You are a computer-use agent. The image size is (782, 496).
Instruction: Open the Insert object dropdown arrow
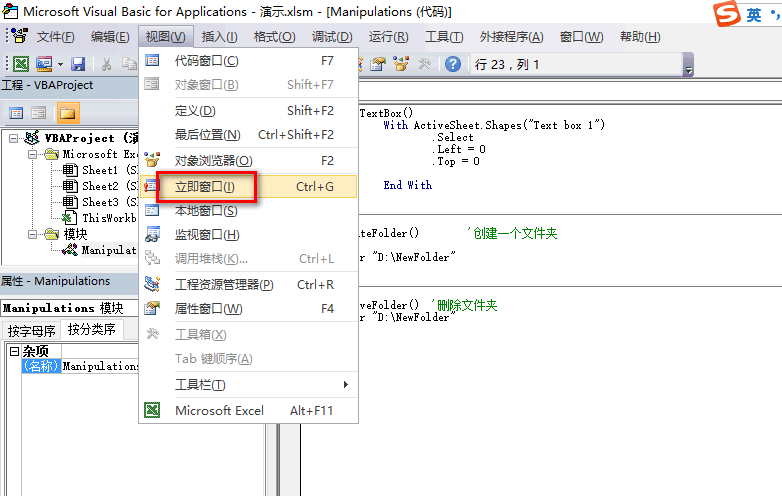pyautogui.click(x=60, y=64)
